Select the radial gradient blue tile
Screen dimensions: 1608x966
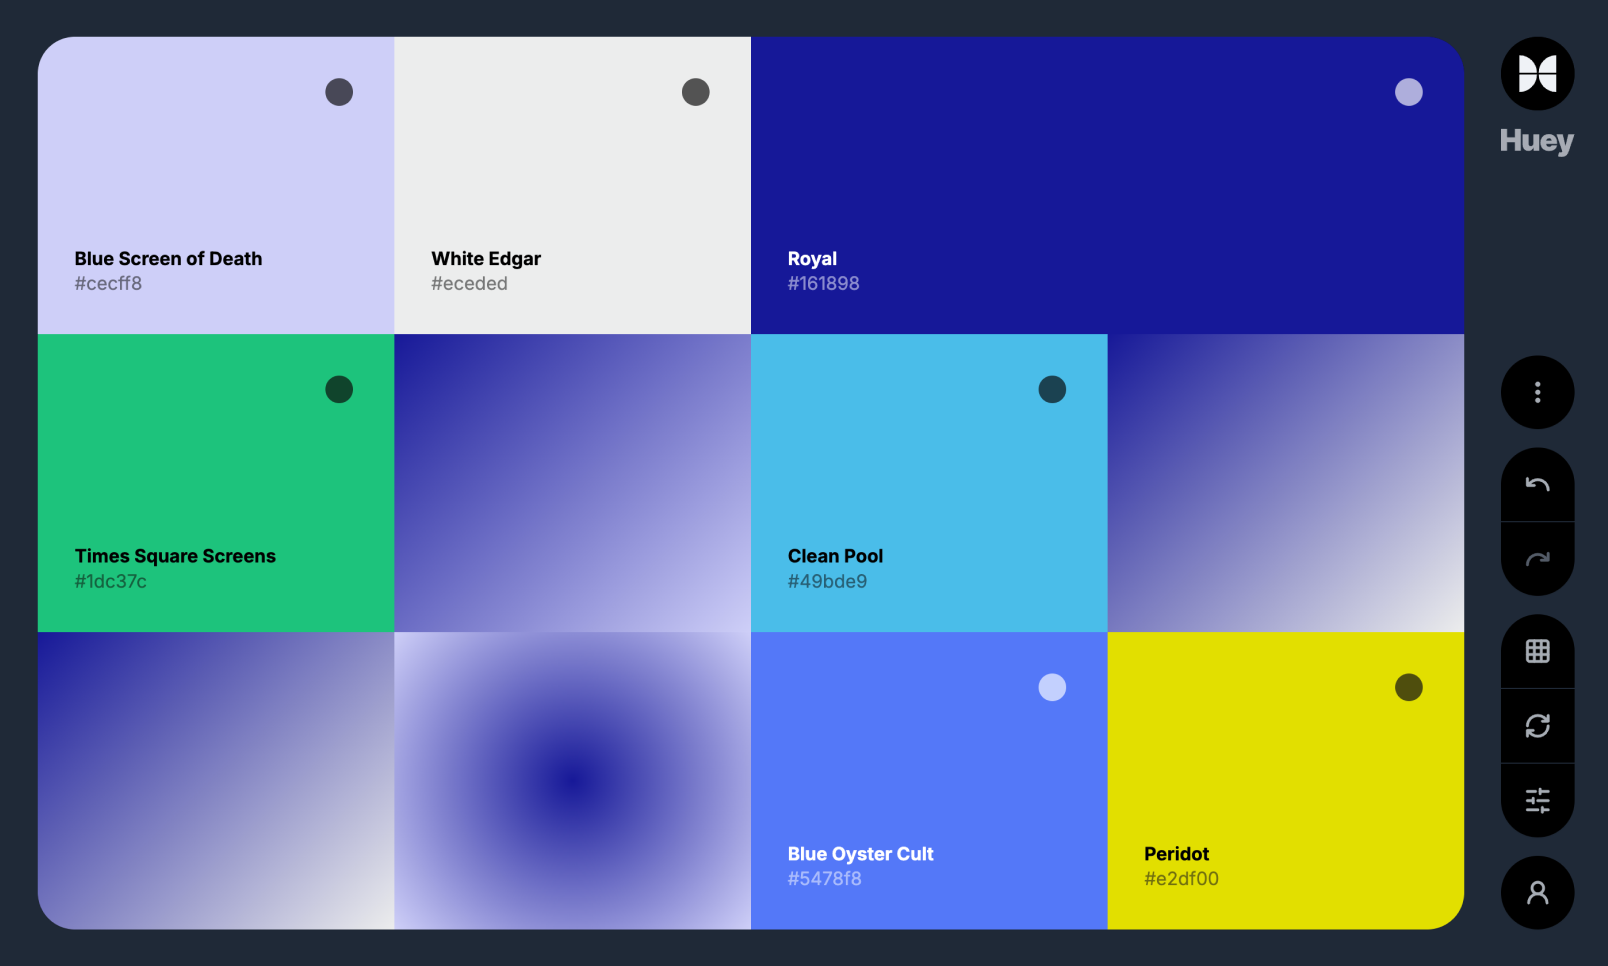(573, 781)
